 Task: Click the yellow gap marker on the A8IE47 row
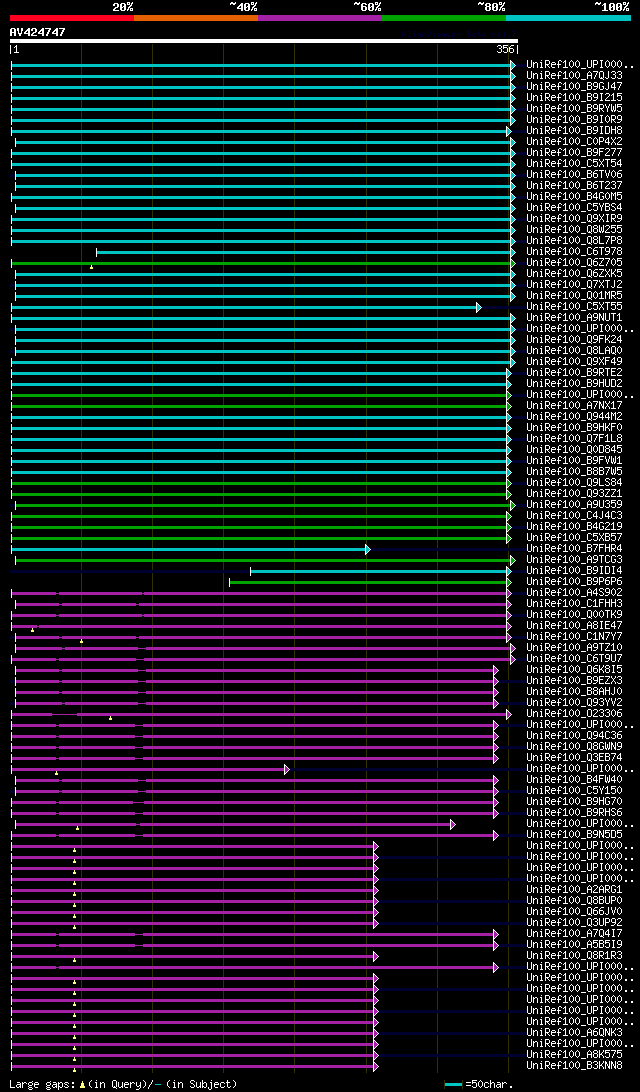33,630
